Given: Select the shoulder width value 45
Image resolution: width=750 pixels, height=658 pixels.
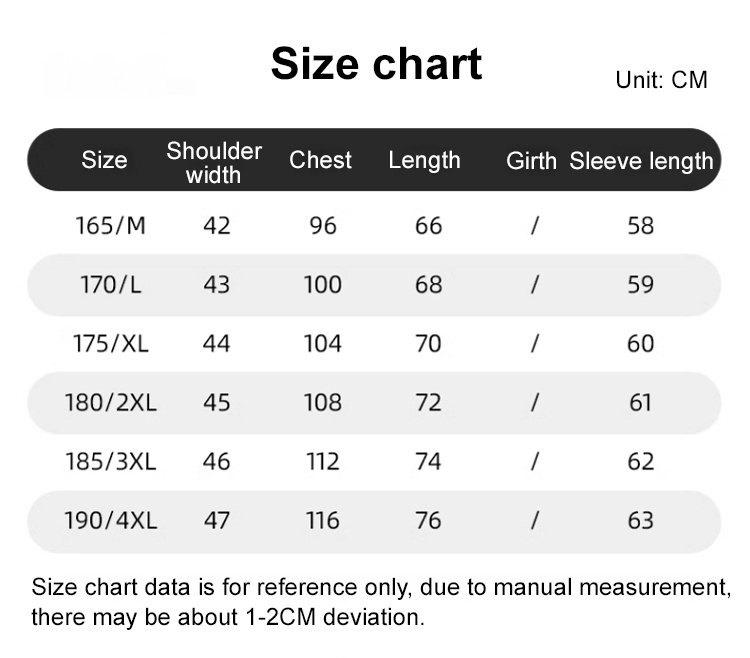Looking at the screenshot, I should (216, 402).
